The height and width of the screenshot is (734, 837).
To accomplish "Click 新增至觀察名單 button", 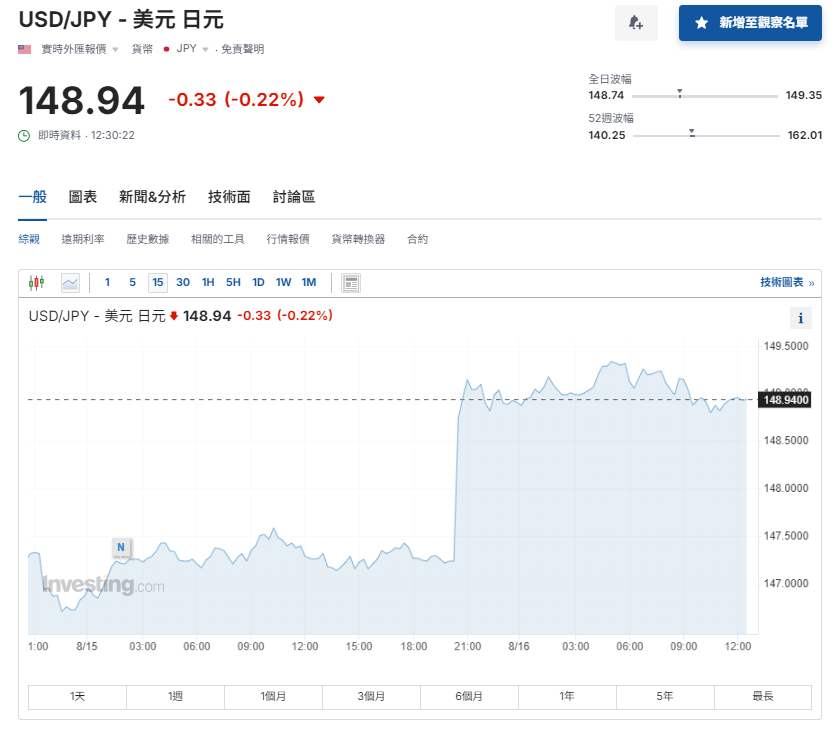I will [750, 22].
